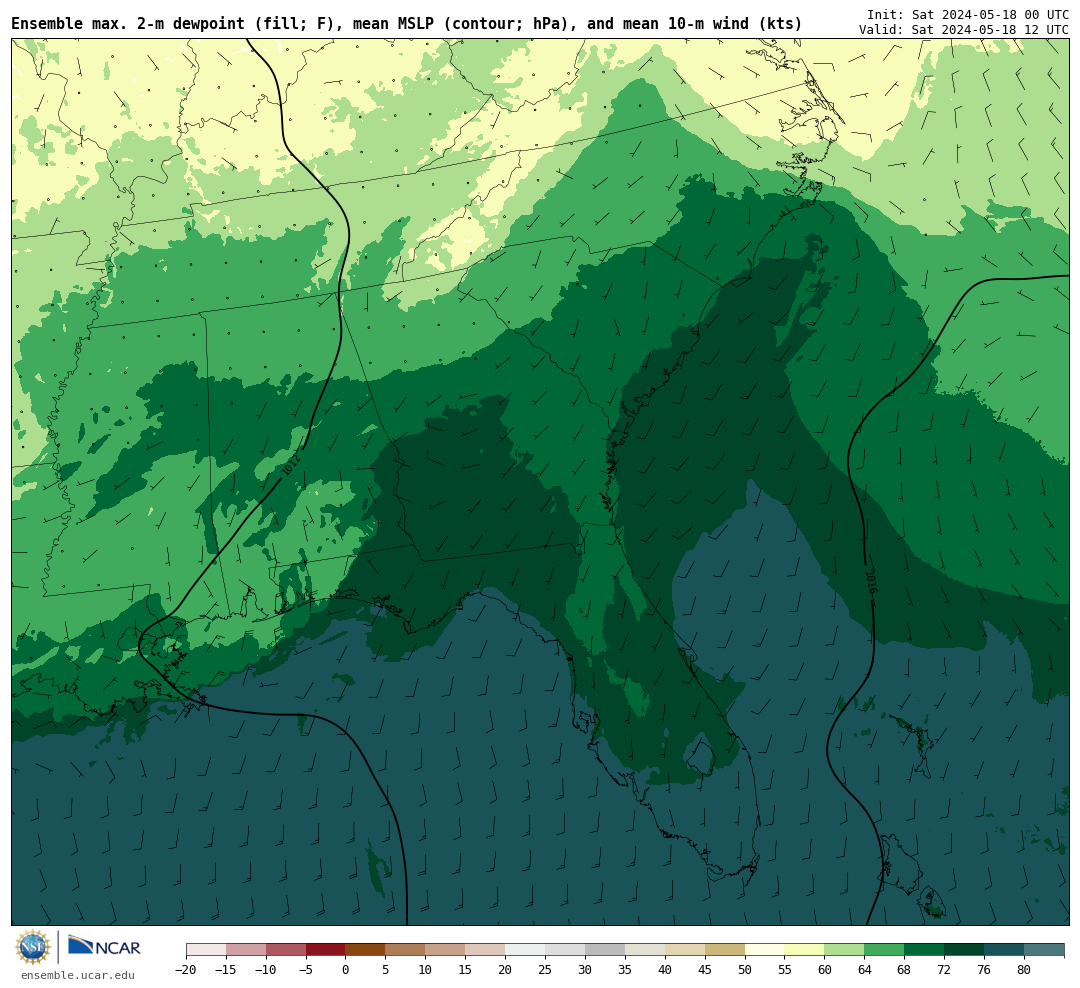Click the colorbar swatch between 30 and 35
1080x988 pixels.
[605, 950]
